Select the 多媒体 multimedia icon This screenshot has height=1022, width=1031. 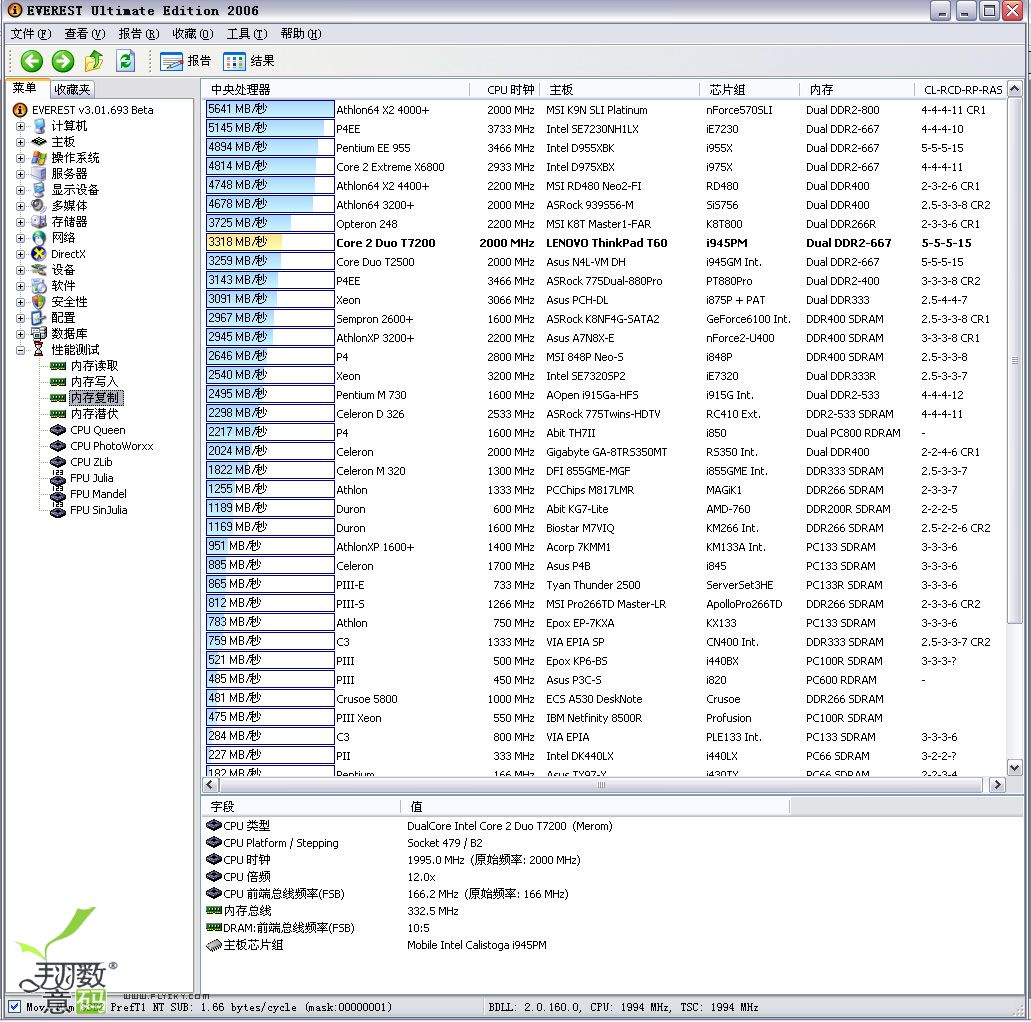point(39,205)
